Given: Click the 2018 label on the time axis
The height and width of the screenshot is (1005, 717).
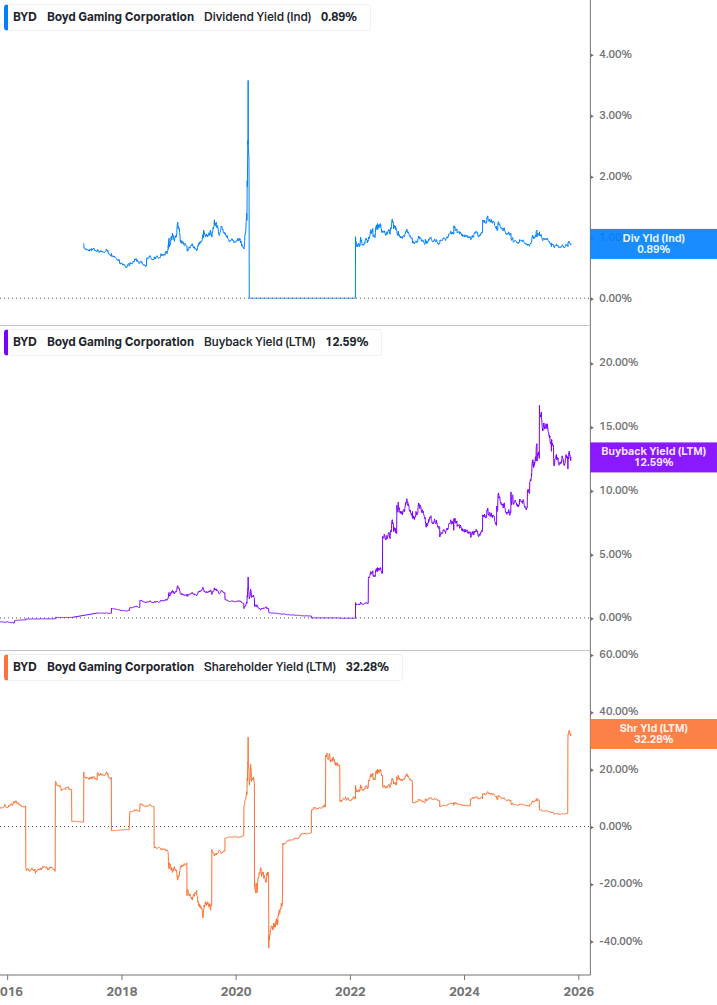Looking at the screenshot, I should click(x=122, y=992).
